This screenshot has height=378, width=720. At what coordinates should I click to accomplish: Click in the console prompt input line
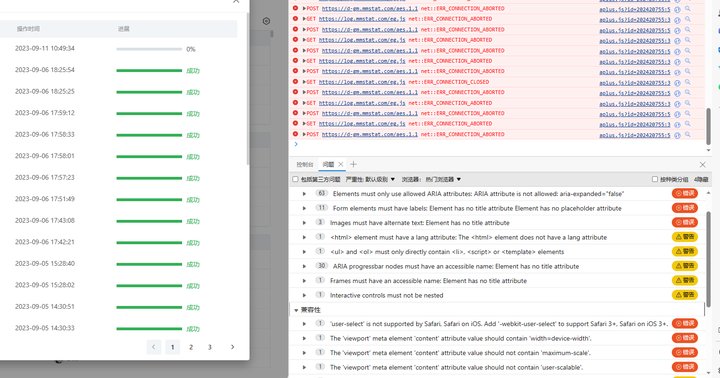[501, 144]
